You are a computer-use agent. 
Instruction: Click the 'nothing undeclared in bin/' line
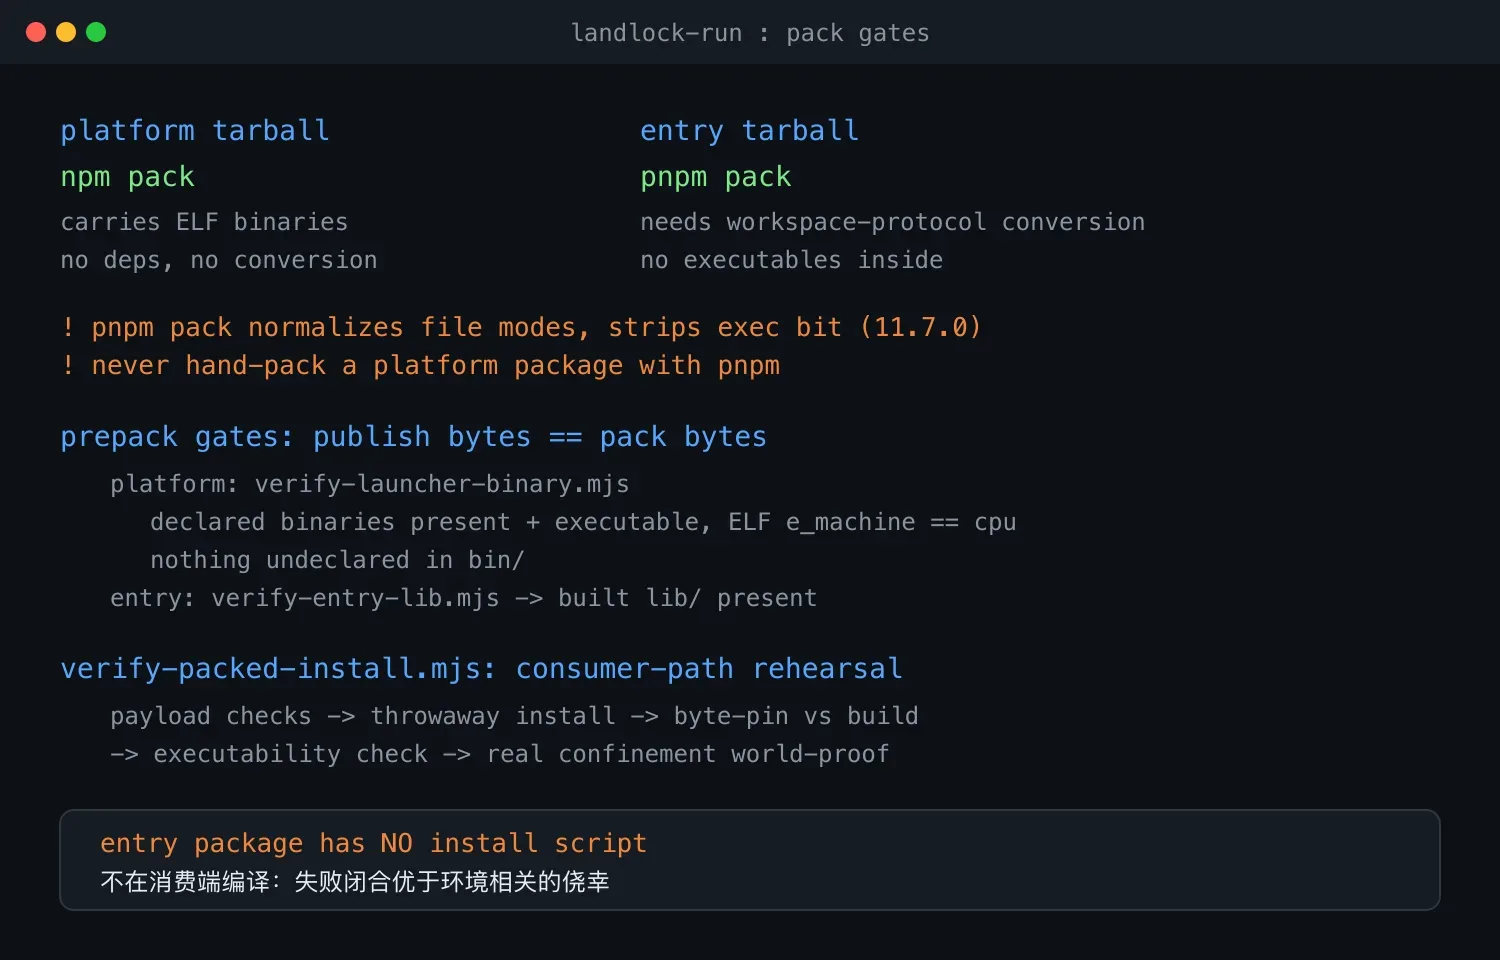[x=337, y=560]
